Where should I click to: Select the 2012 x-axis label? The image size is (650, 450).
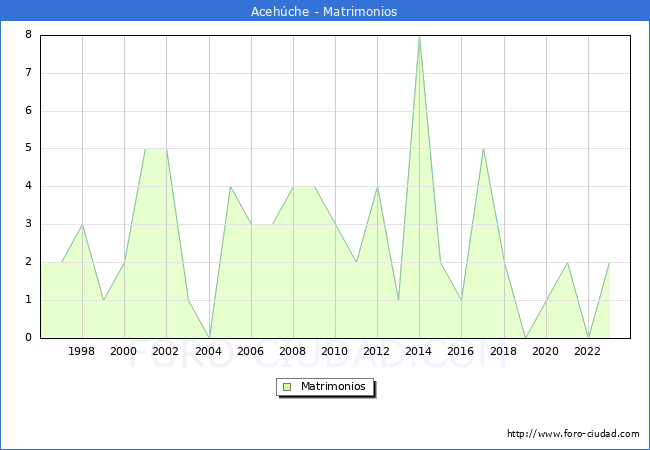[377, 351]
